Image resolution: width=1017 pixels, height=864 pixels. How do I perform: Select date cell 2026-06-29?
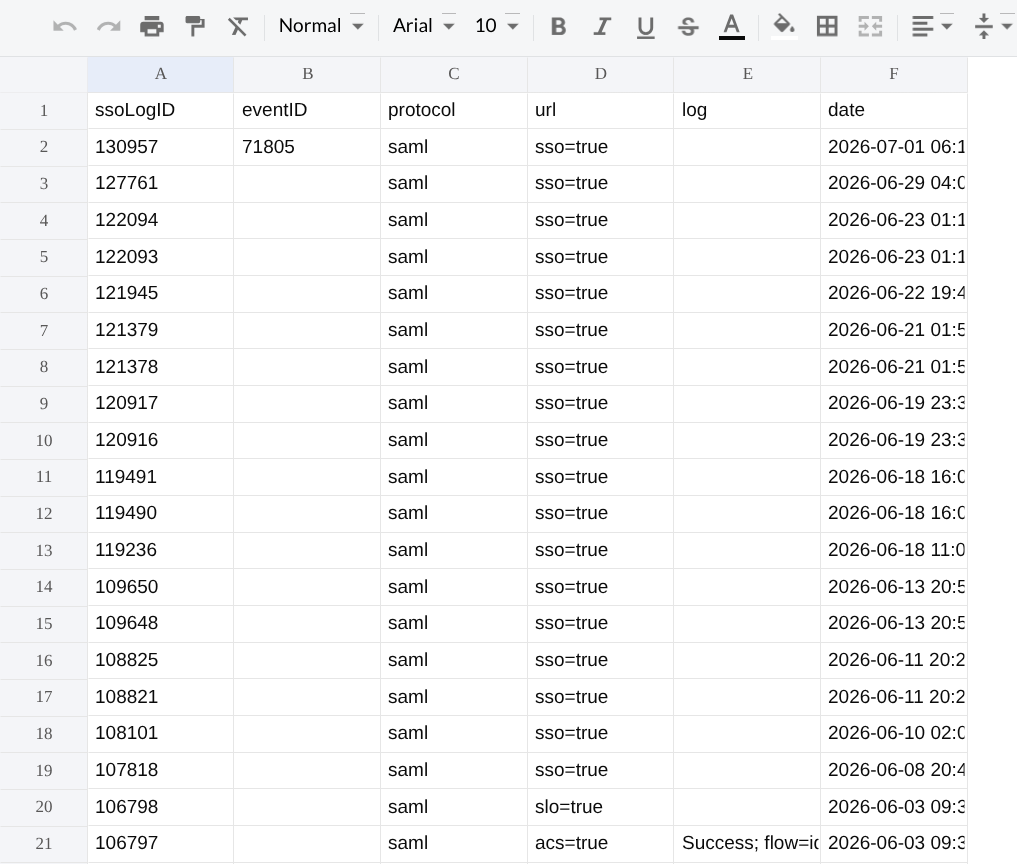point(894,184)
